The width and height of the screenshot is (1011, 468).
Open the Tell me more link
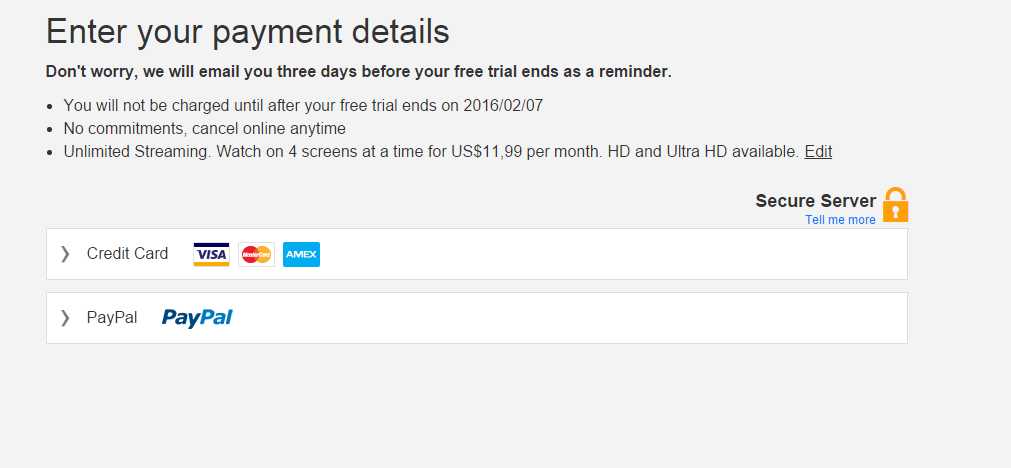pos(840,220)
